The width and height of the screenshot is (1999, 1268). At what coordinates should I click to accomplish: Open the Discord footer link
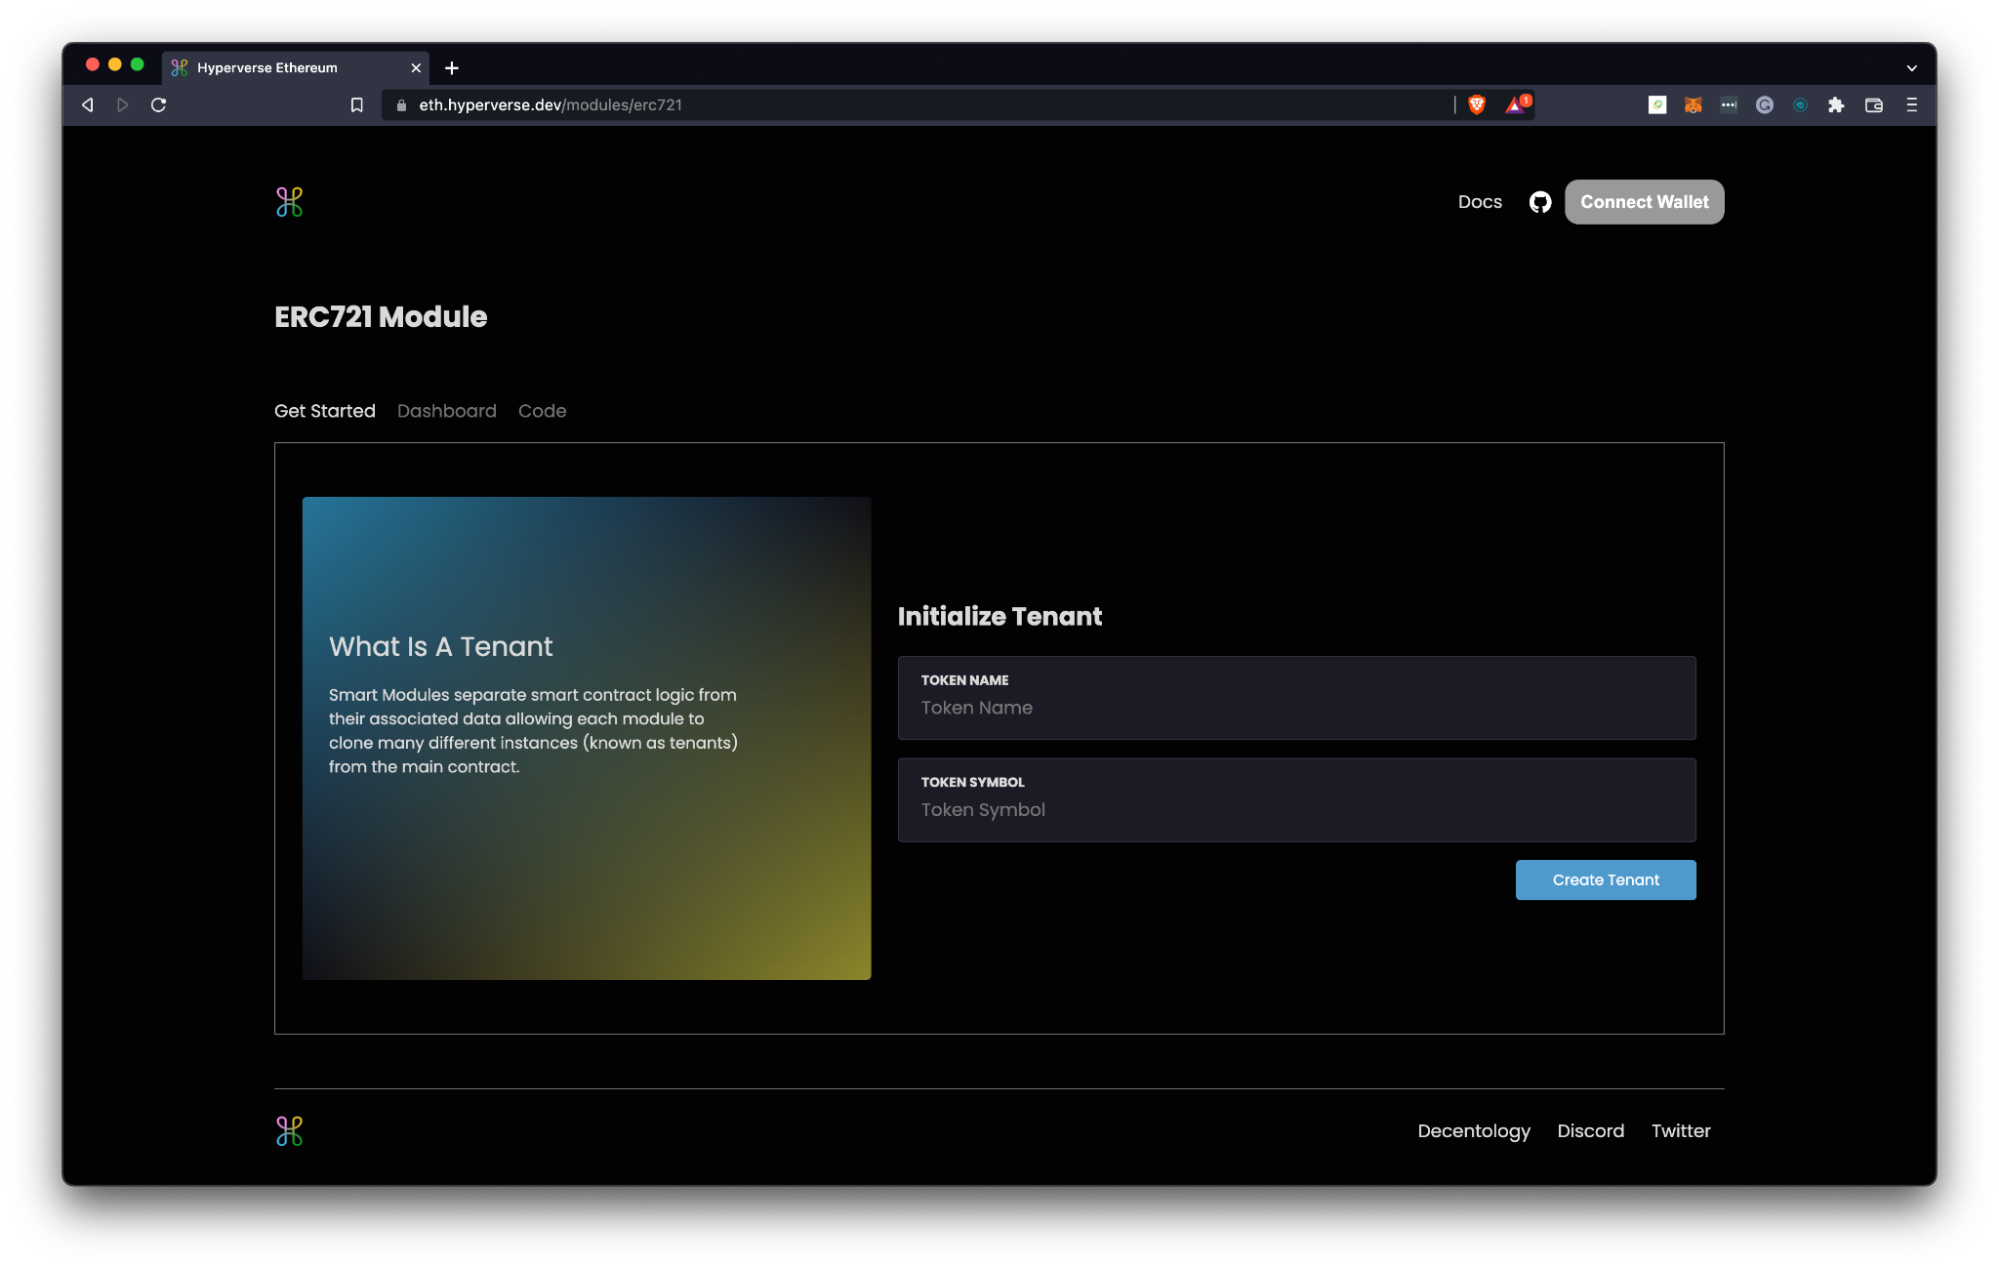(x=1590, y=1131)
